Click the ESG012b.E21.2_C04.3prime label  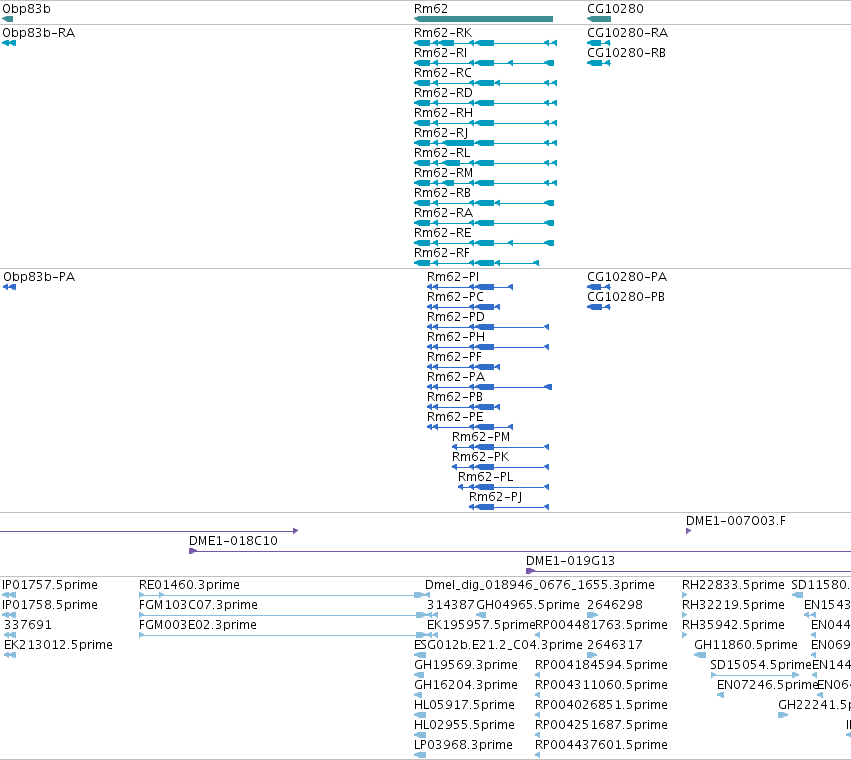point(498,645)
